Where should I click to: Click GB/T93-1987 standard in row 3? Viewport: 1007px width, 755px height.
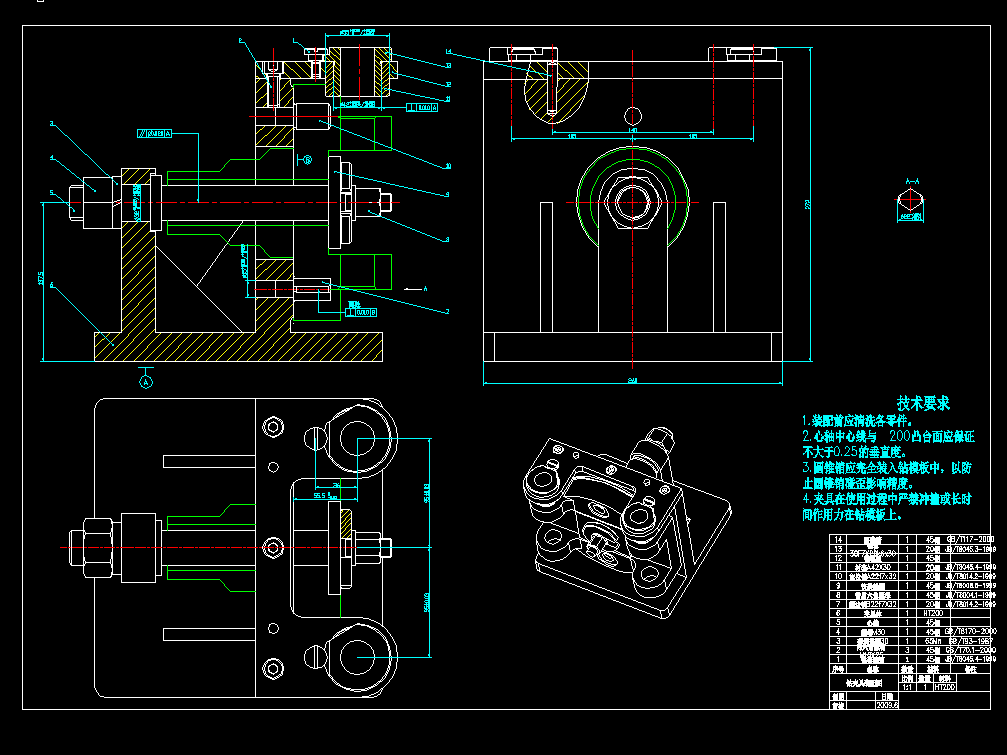point(969,641)
